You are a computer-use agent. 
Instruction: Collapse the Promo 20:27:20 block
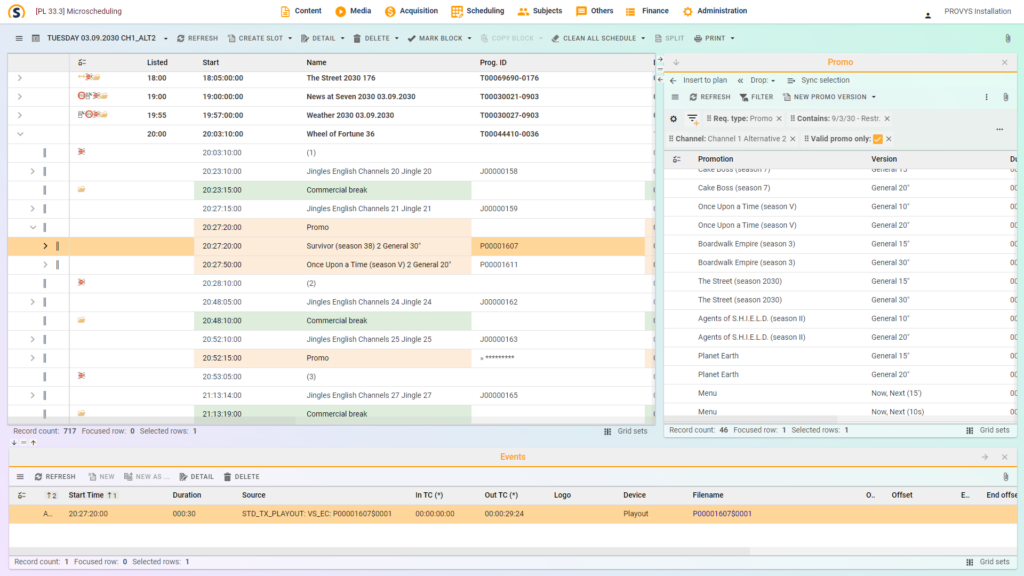33,227
